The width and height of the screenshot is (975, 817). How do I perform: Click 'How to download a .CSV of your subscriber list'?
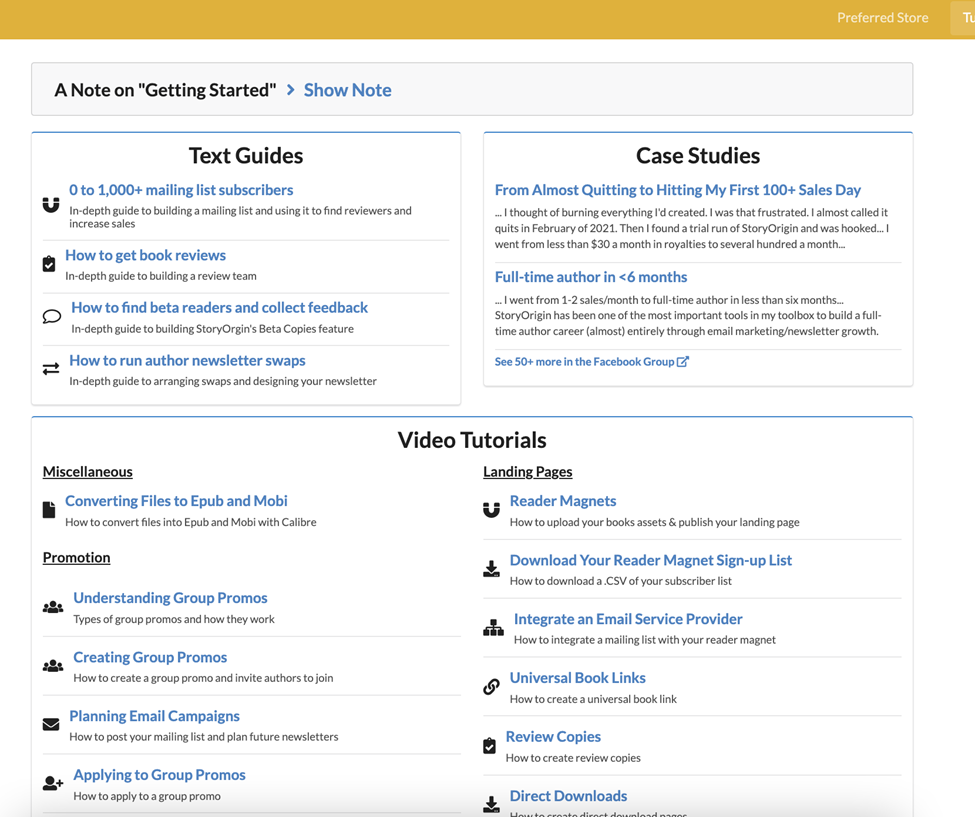[621, 581]
